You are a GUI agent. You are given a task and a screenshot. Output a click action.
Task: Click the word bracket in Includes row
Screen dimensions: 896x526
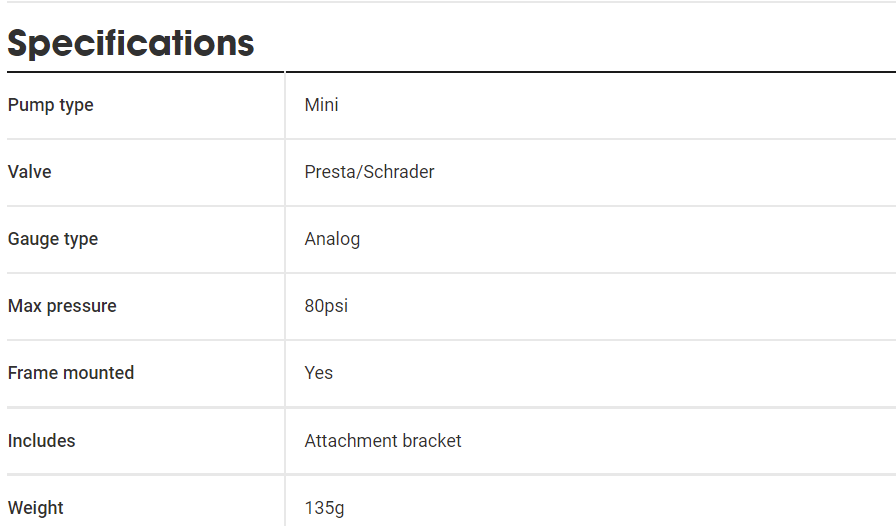tap(431, 441)
